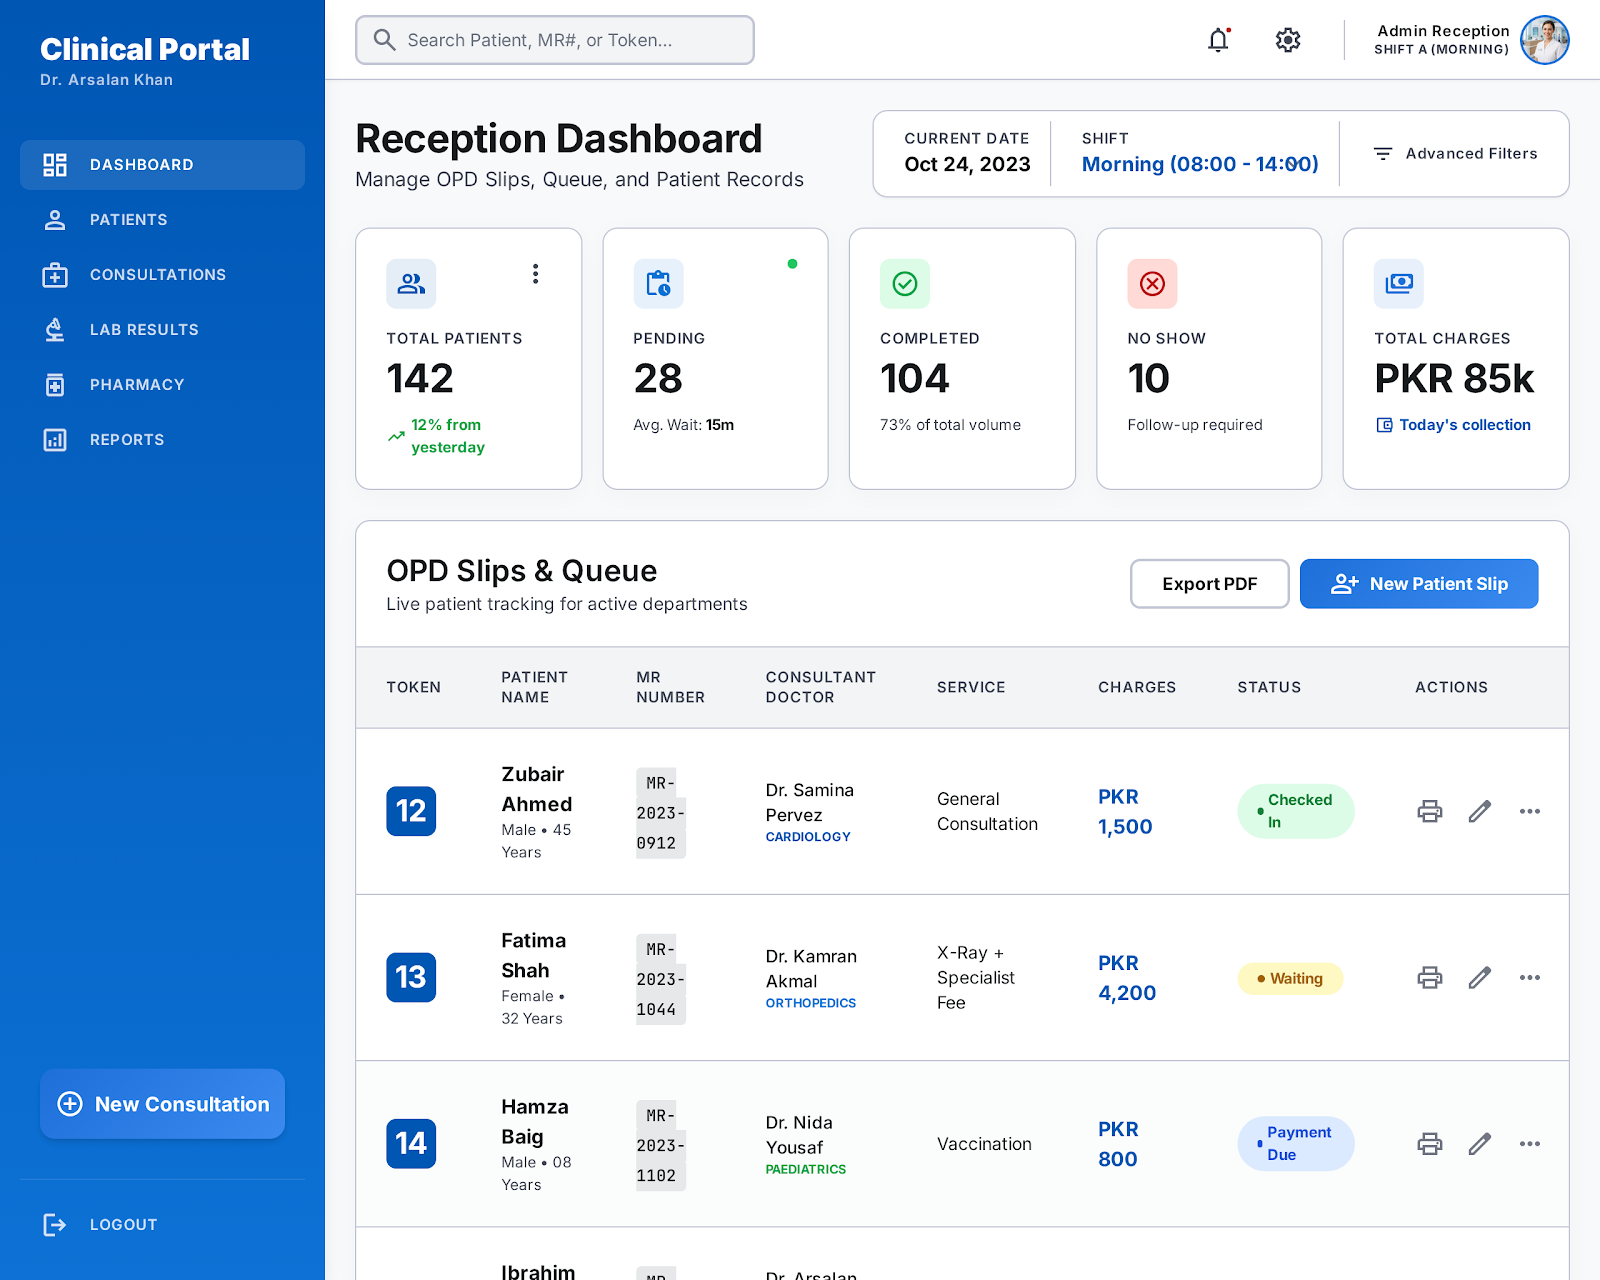Print Hamza Baig's slip
This screenshot has width=1600, height=1280.
[1430, 1143]
